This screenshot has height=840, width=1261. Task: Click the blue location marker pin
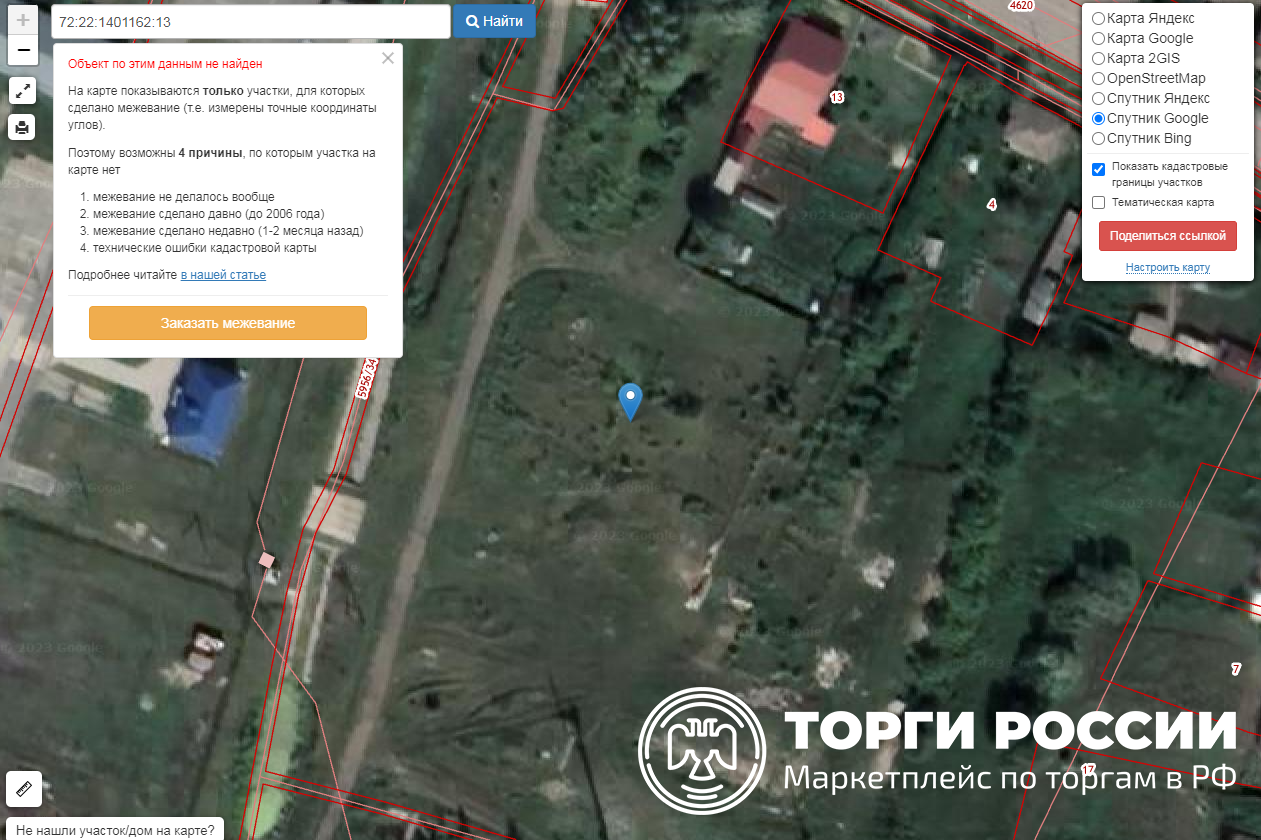(x=630, y=401)
